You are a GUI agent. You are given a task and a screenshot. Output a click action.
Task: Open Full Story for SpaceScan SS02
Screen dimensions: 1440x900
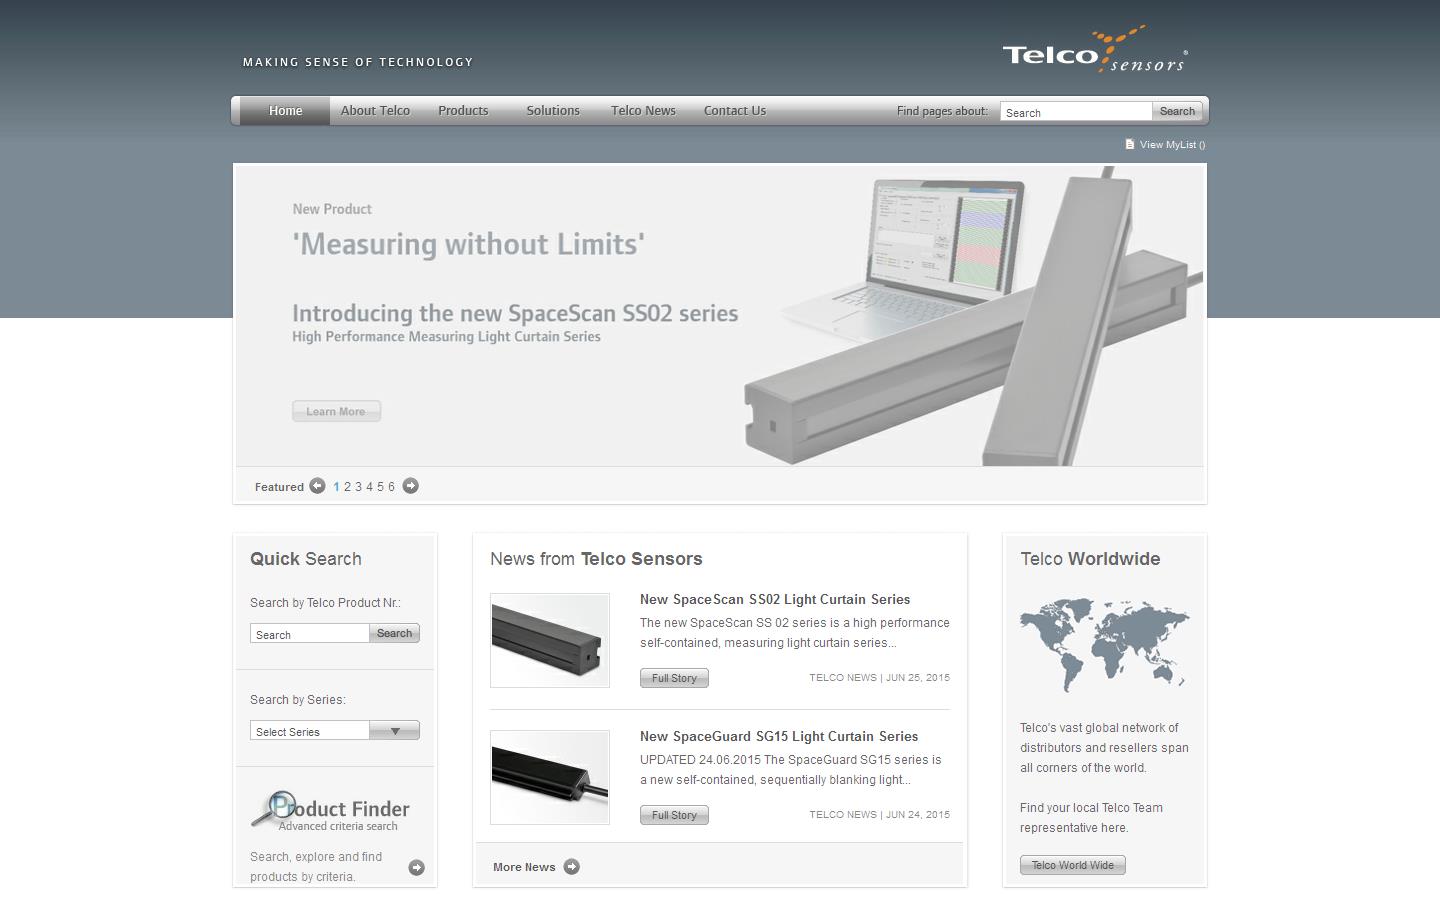pyautogui.click(x=674, y=678)
